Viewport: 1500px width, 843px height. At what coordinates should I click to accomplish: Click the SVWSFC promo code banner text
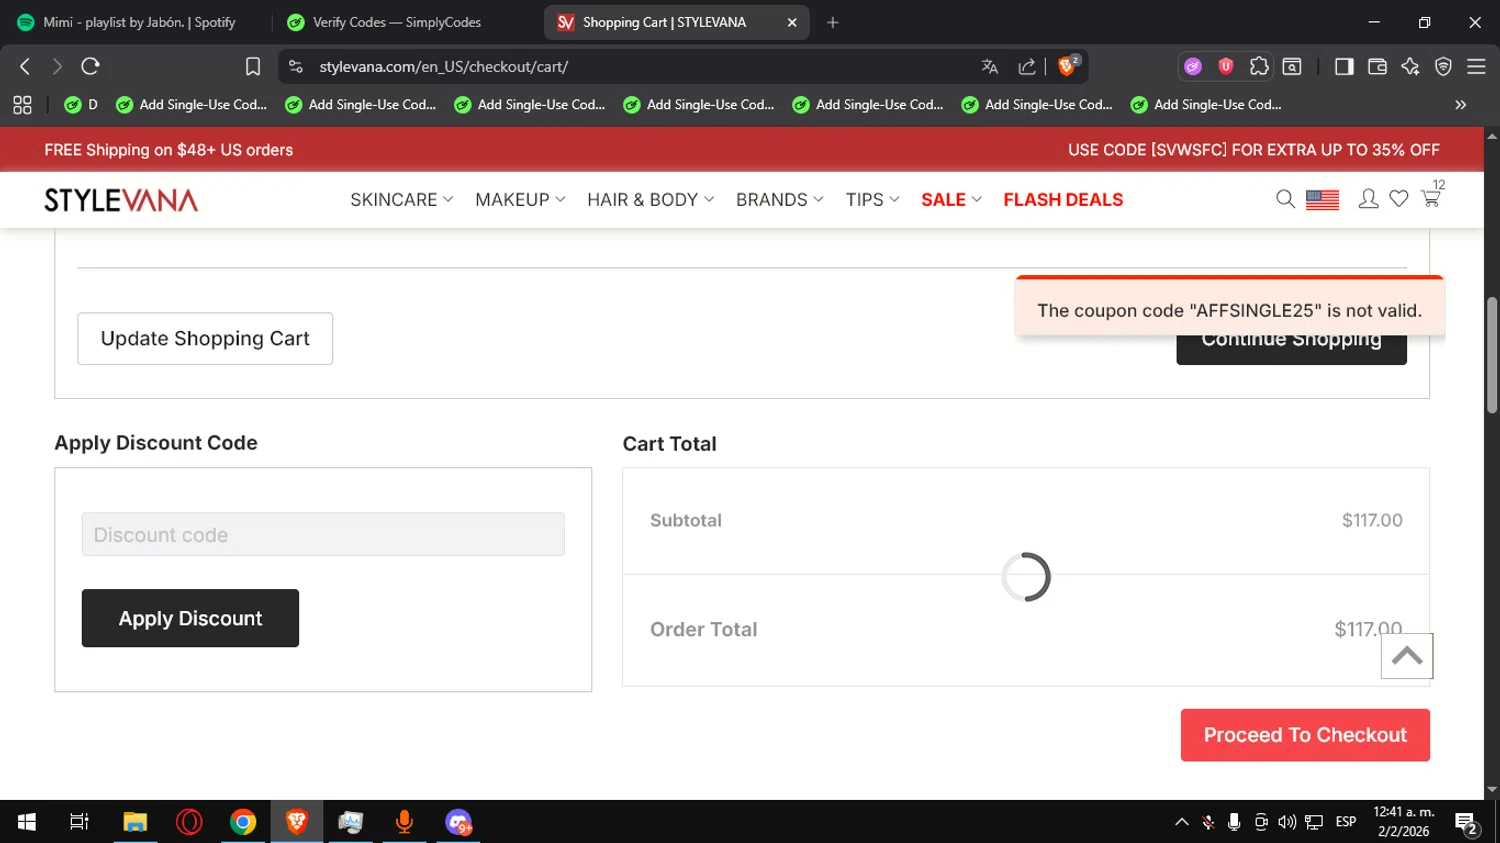(1254, 150)
